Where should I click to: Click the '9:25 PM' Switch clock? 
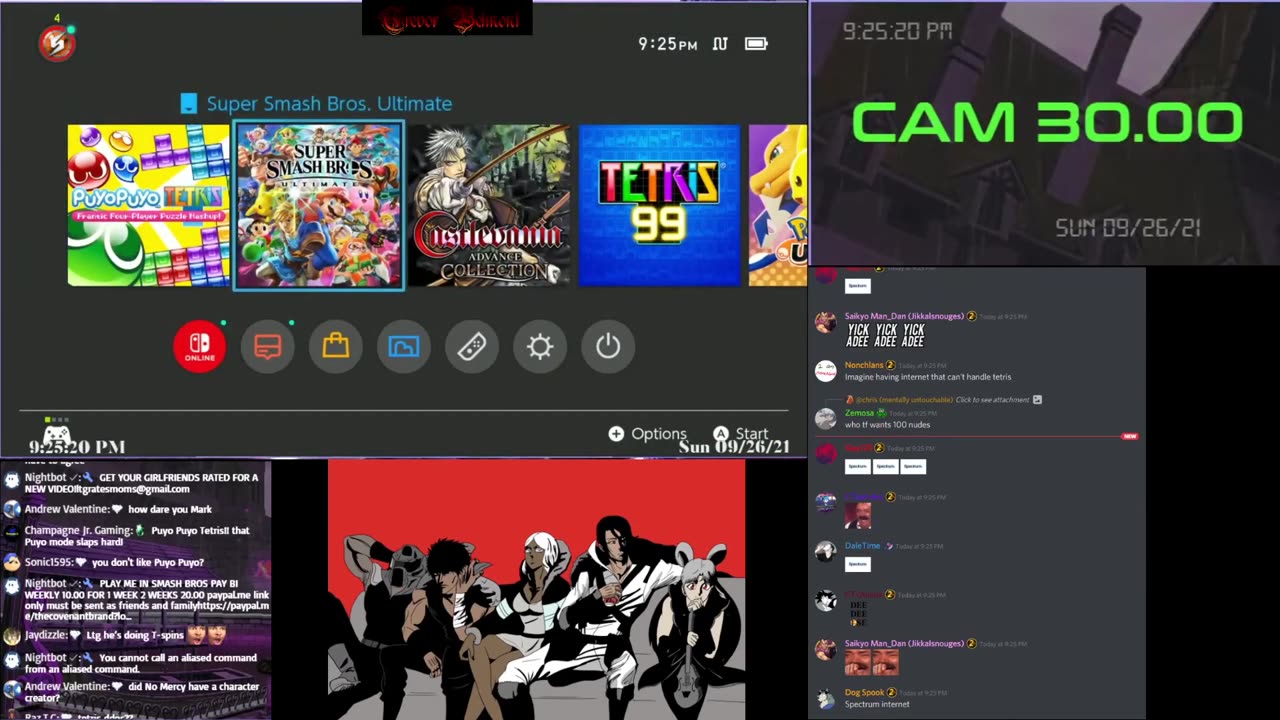[x=668, y=44]
